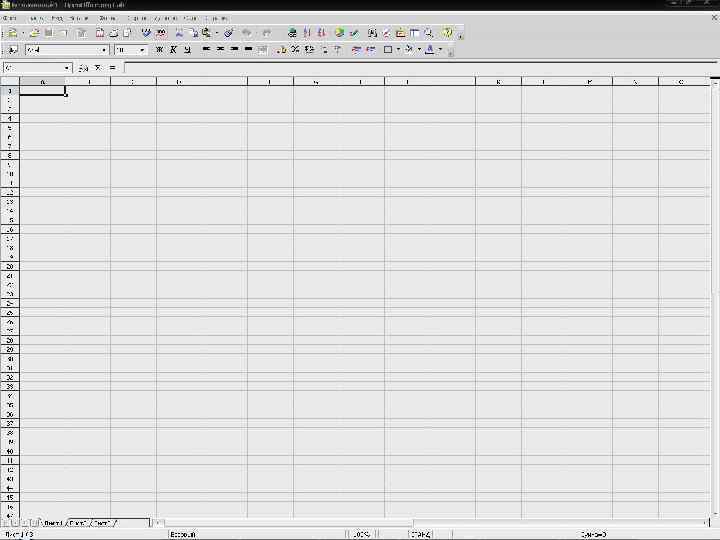720x540 pixels.
Task: Merge the selected cells
Action: (262, 50)
